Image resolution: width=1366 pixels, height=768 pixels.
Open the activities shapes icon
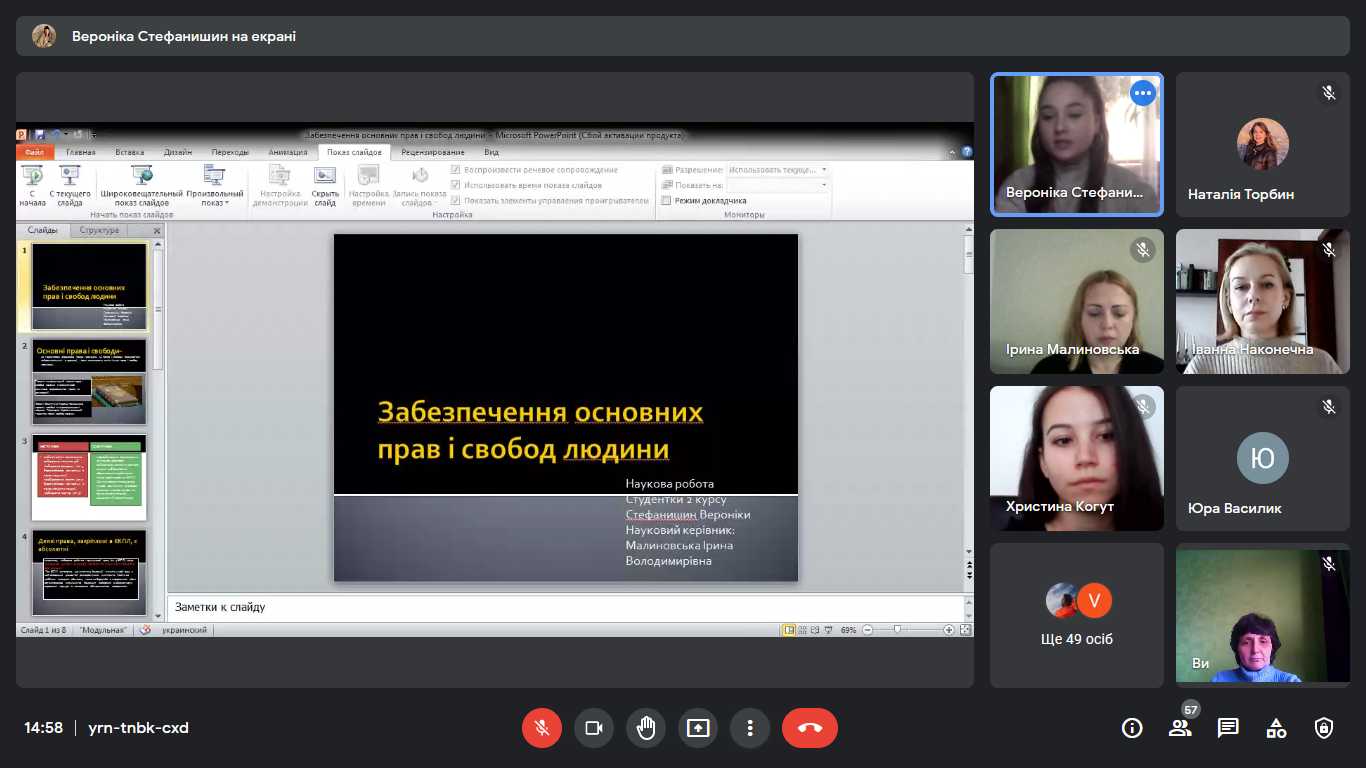click(1276, 728)
